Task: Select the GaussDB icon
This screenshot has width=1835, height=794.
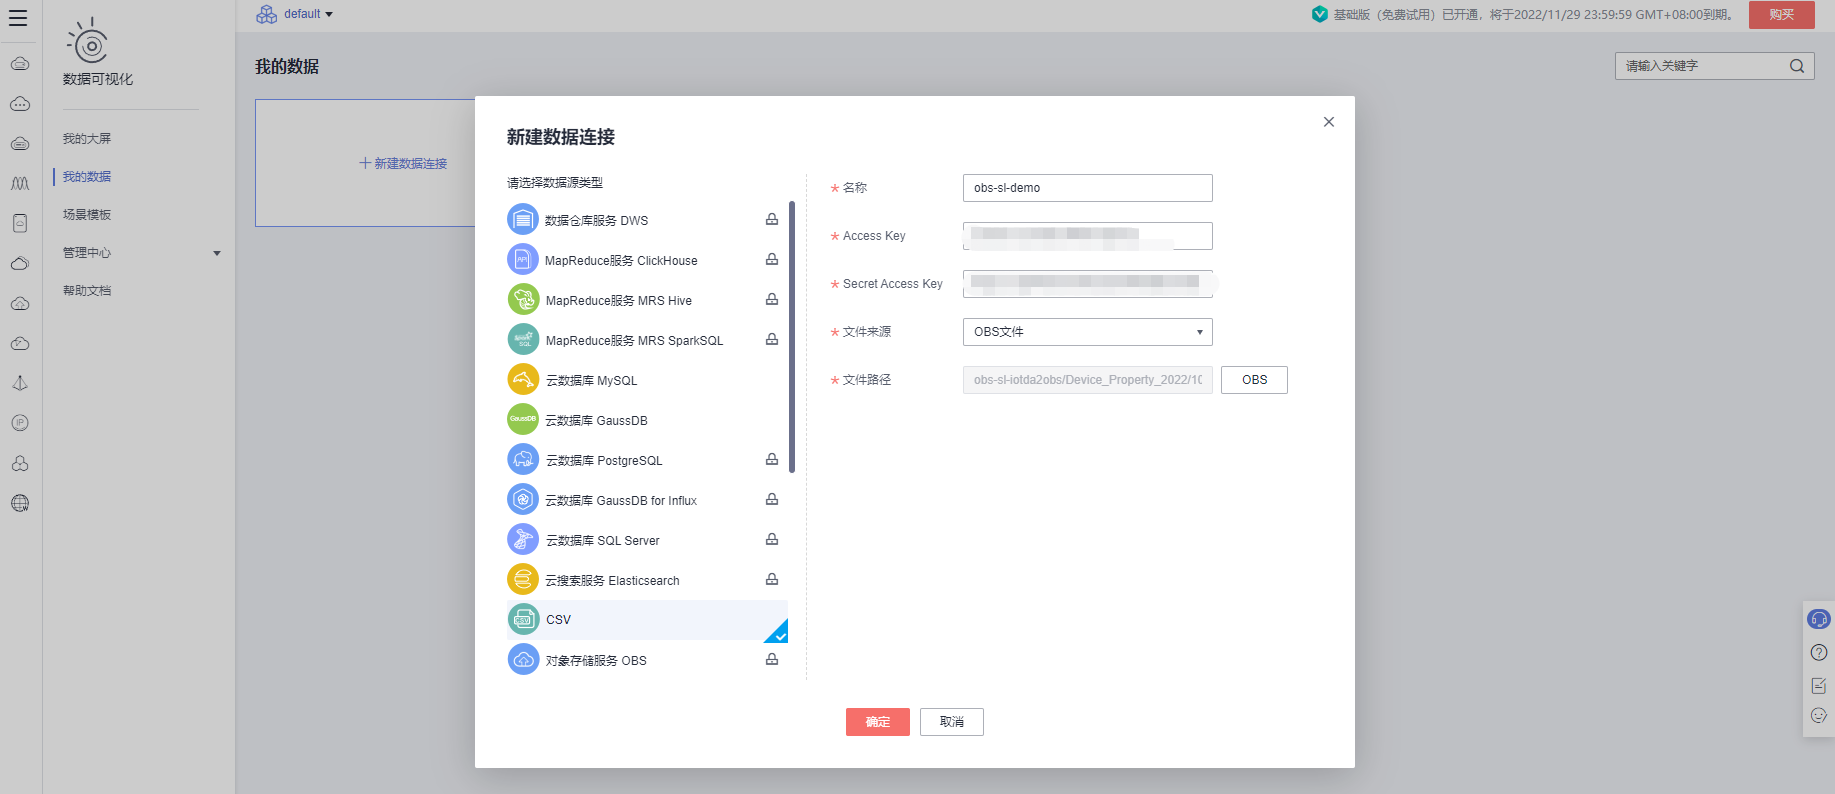Action: [x=523, y=419]
